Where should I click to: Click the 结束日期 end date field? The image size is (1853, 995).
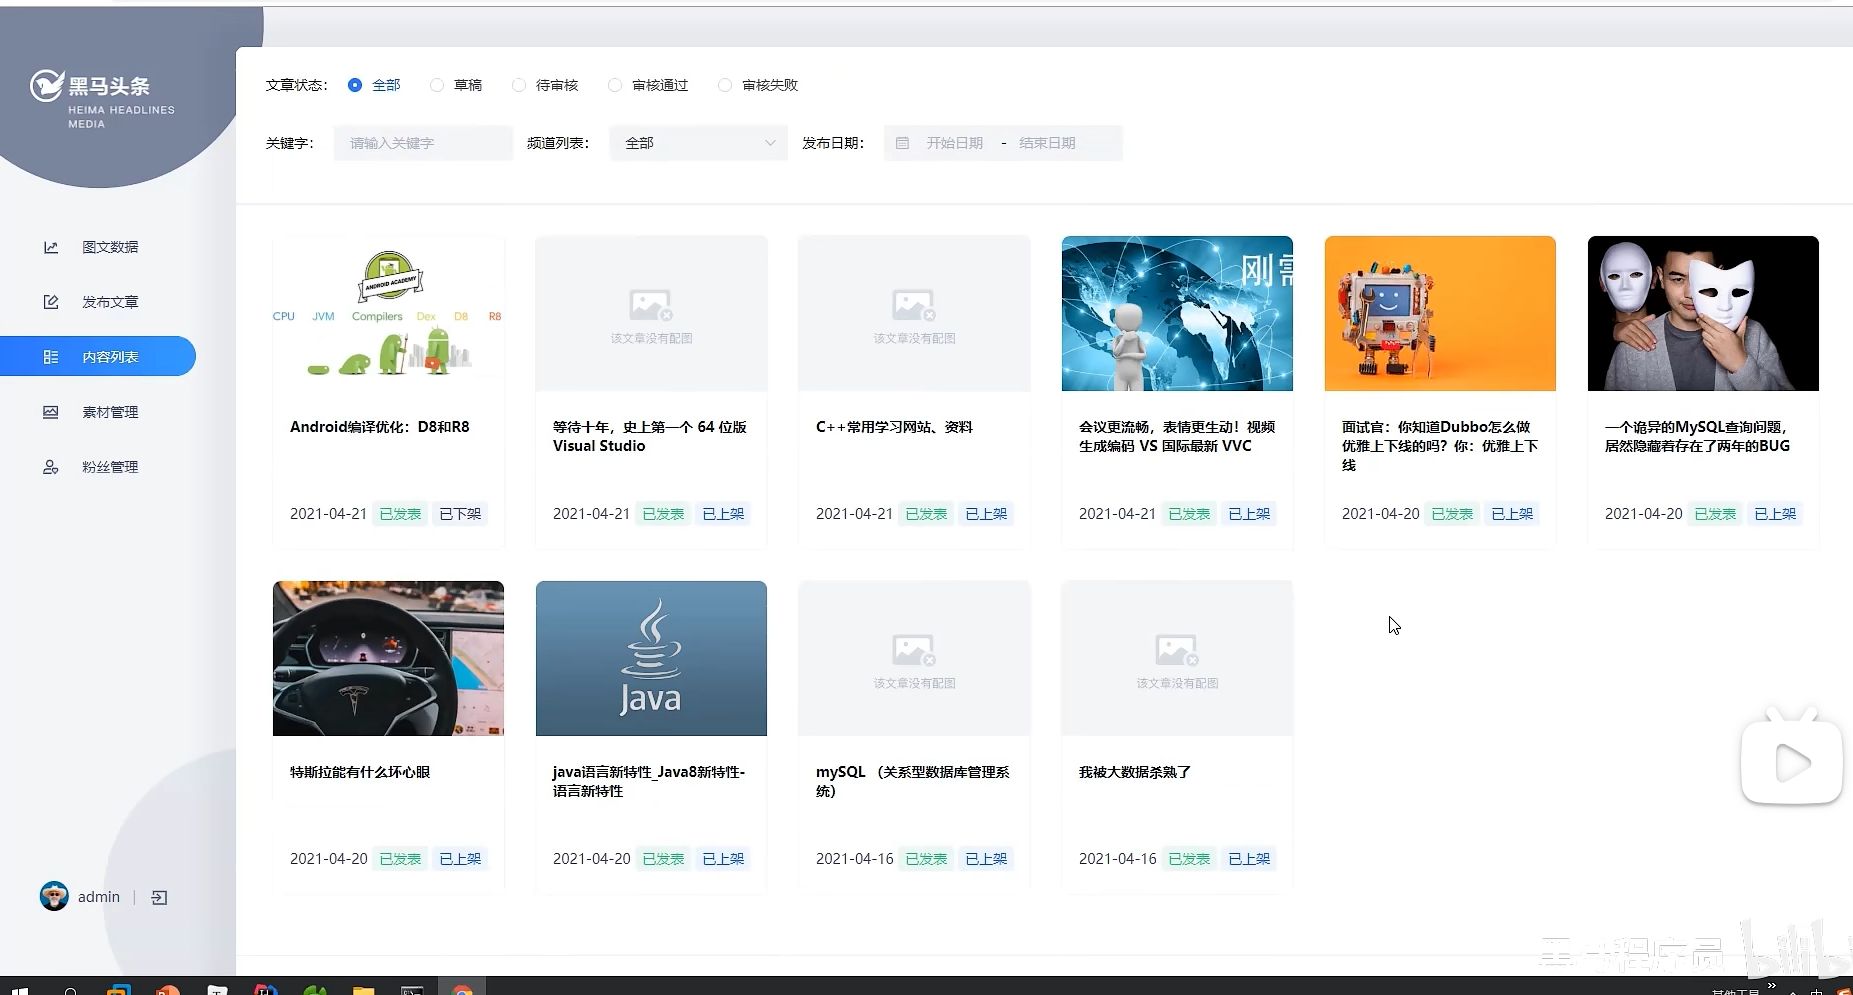click(x=1047, y=143)
